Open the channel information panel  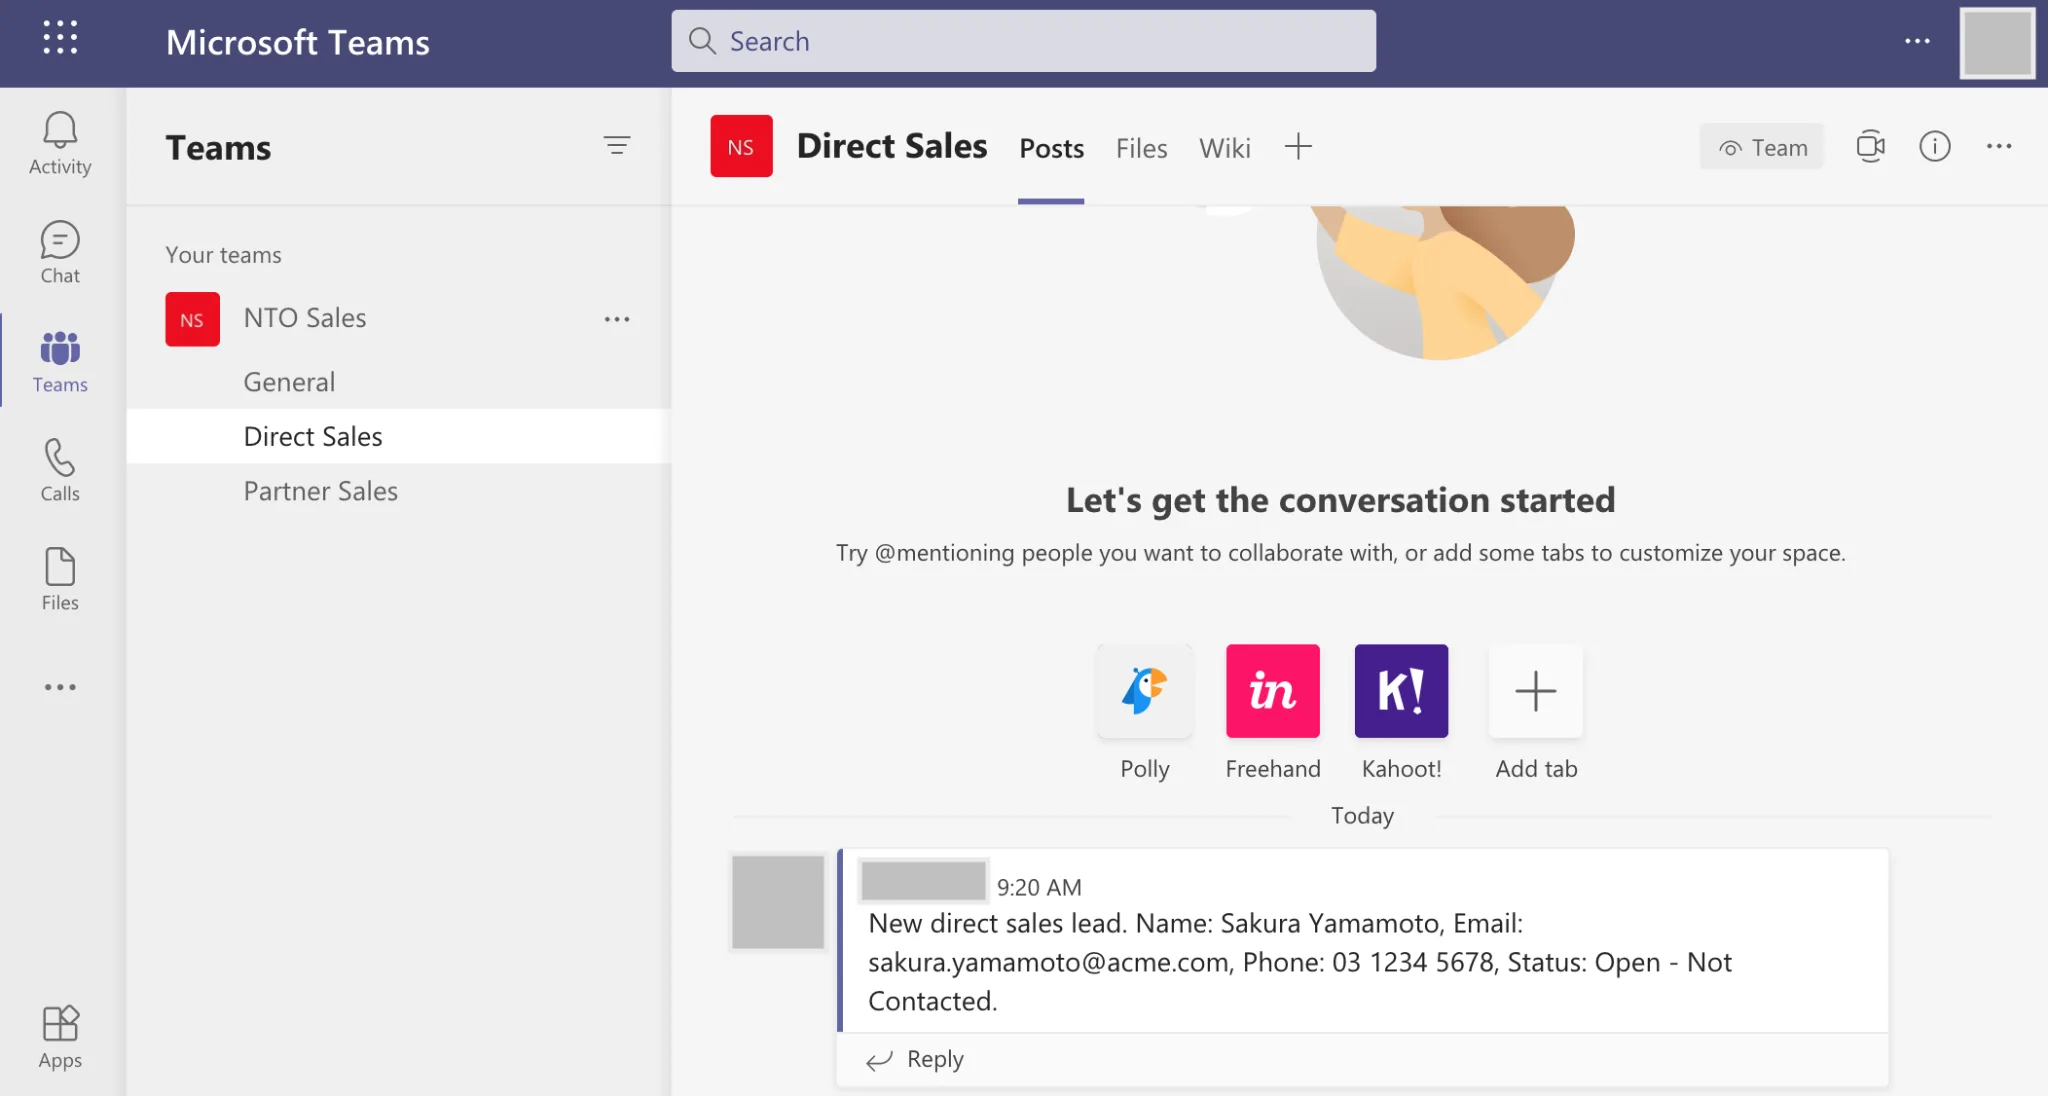pos(1934,146)
